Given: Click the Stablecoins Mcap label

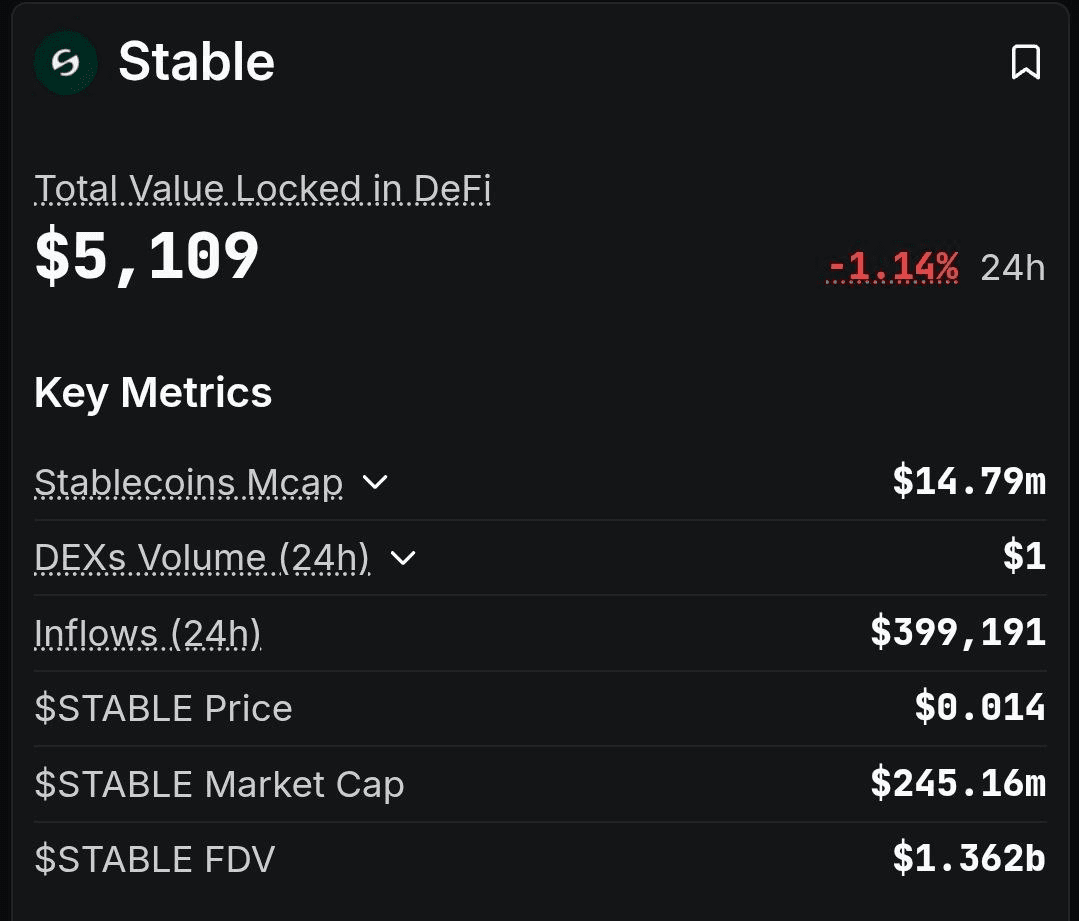Looking at the screenshot, I should [x=188, y=483].
